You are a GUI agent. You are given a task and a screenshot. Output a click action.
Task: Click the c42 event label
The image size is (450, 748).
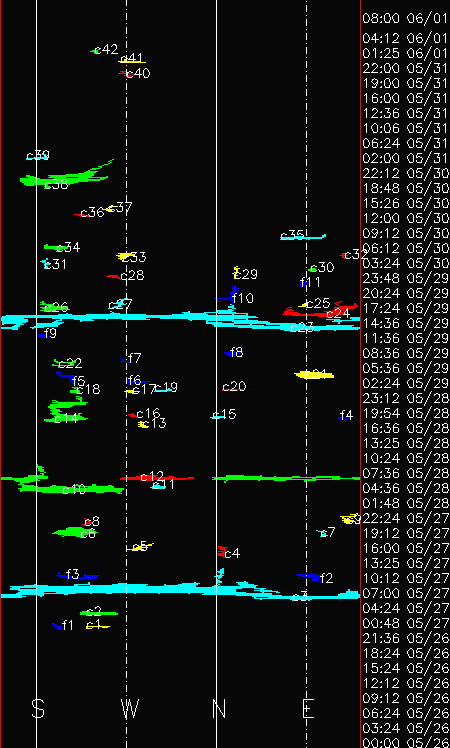(106, 49)
